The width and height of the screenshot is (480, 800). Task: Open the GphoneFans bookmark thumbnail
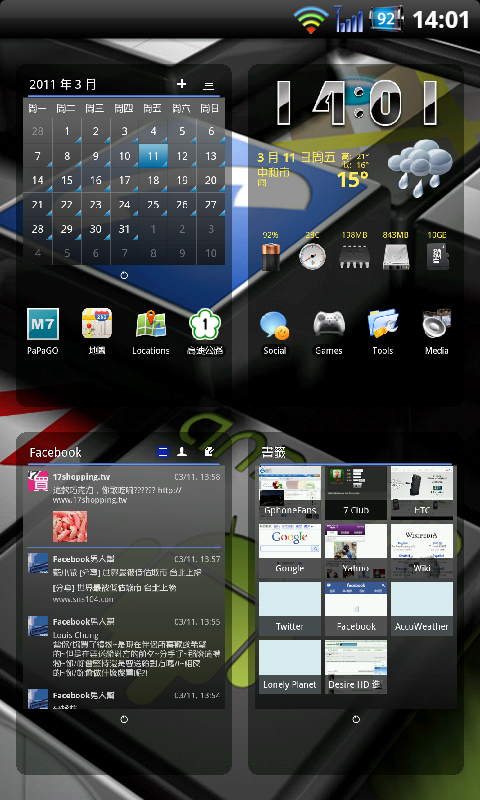[290, 491]
